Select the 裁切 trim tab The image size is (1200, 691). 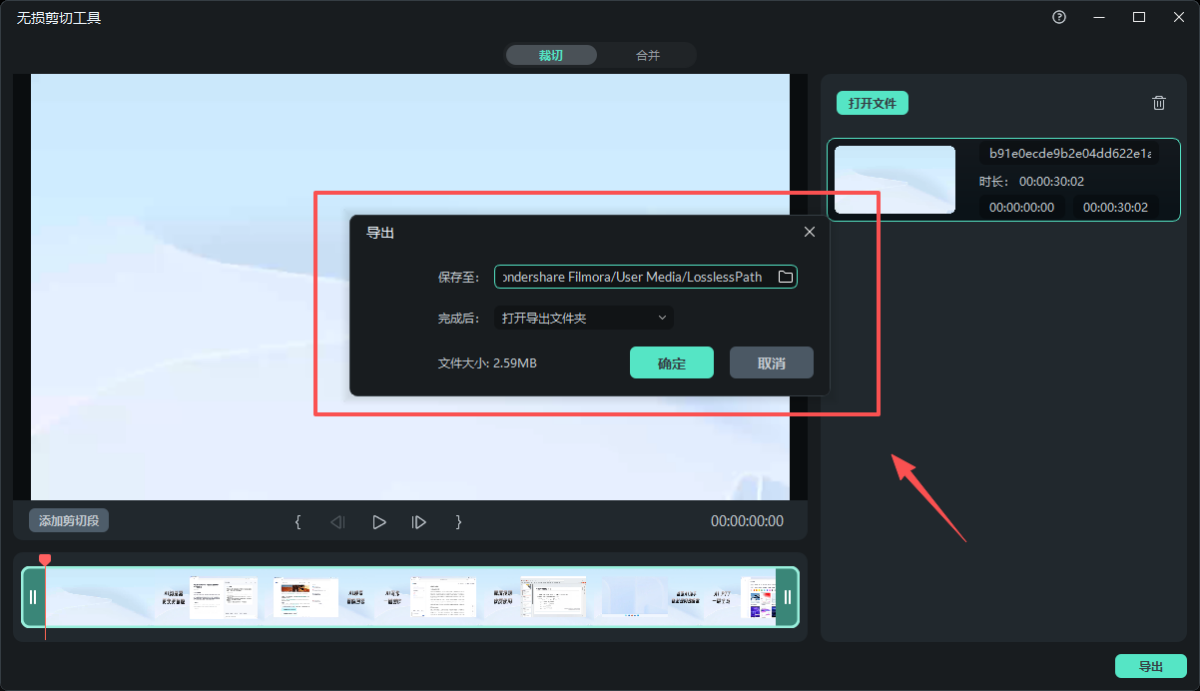tap(551, 55)
